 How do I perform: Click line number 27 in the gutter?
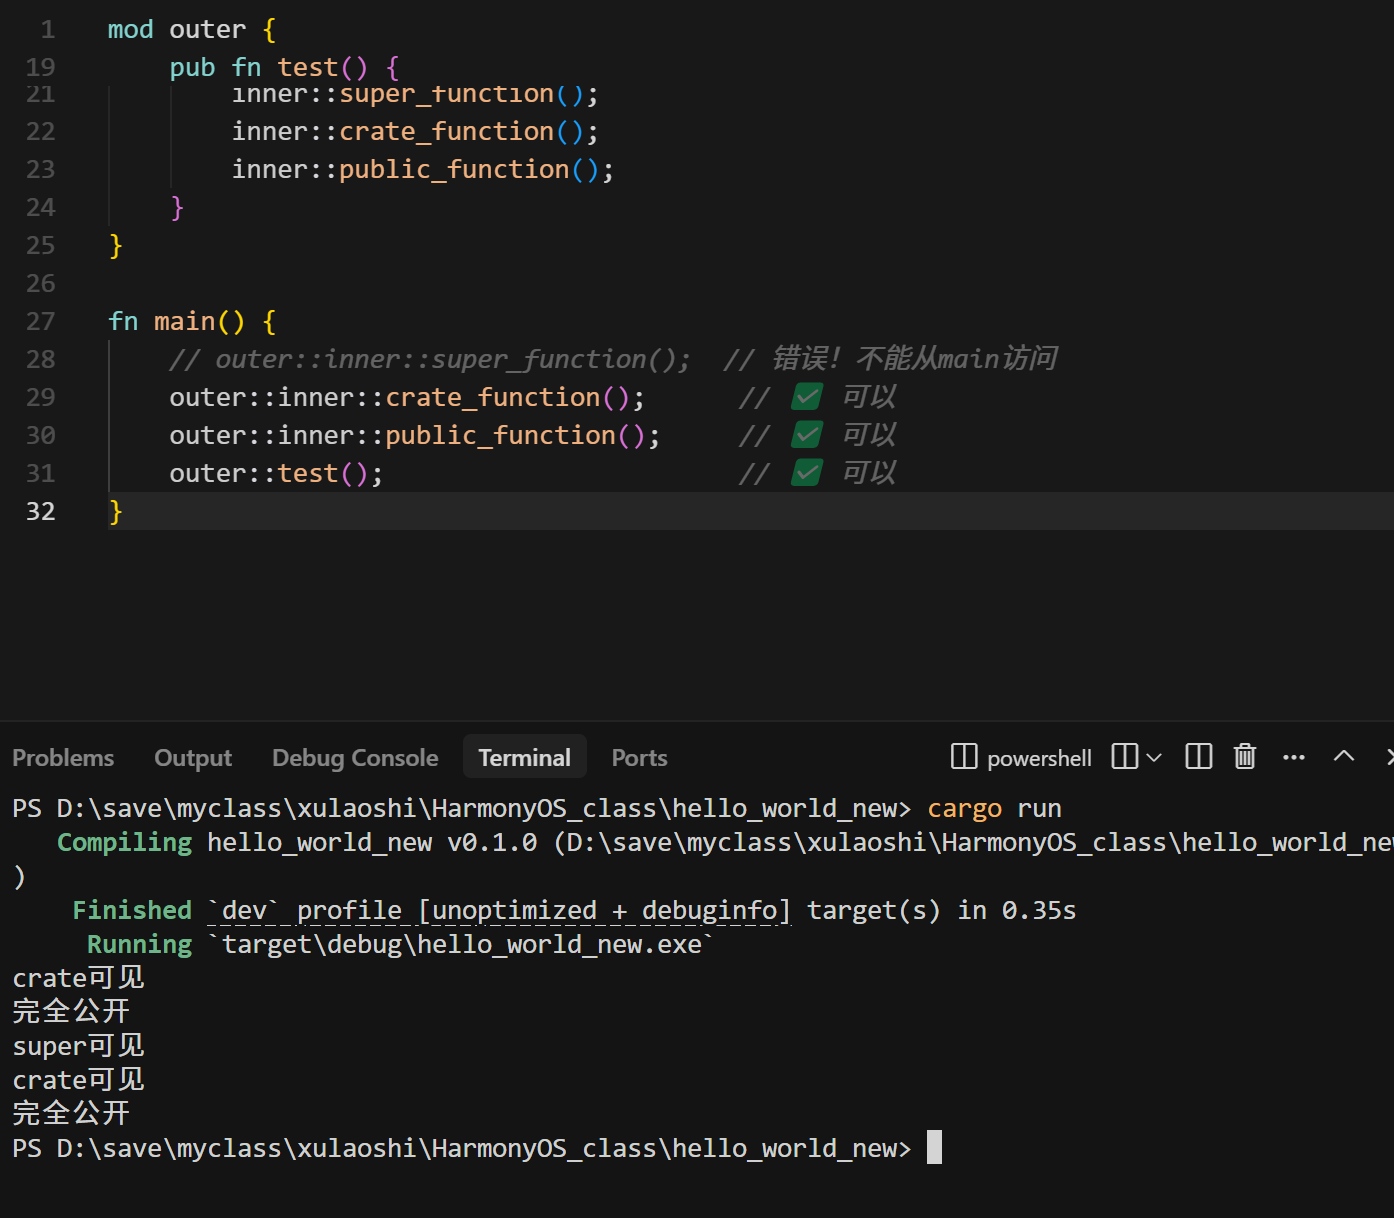(x=41, y=321)
